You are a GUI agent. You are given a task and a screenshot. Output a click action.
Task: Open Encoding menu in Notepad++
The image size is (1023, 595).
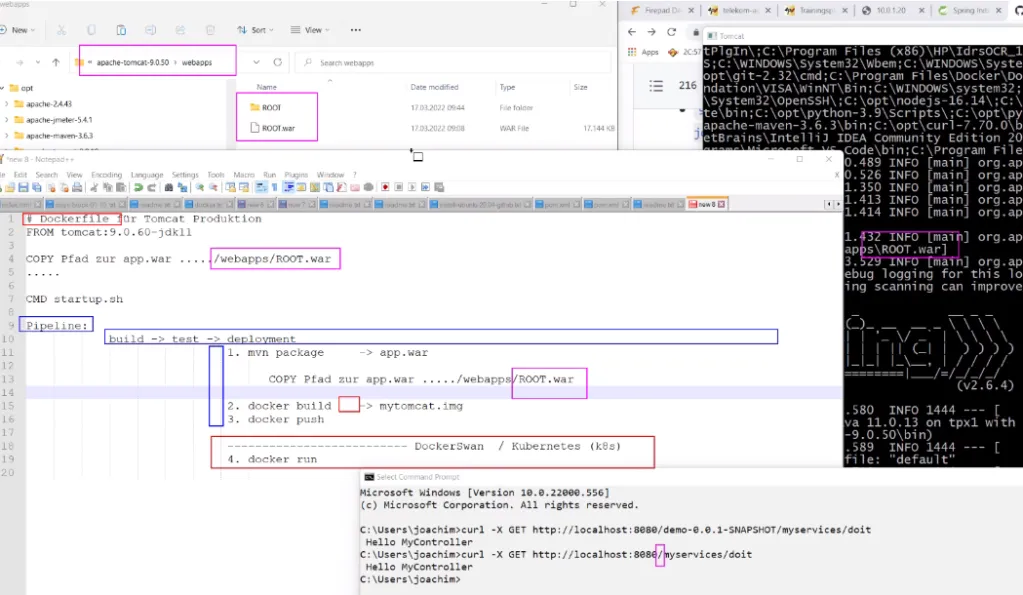click(x=106, y=175)
